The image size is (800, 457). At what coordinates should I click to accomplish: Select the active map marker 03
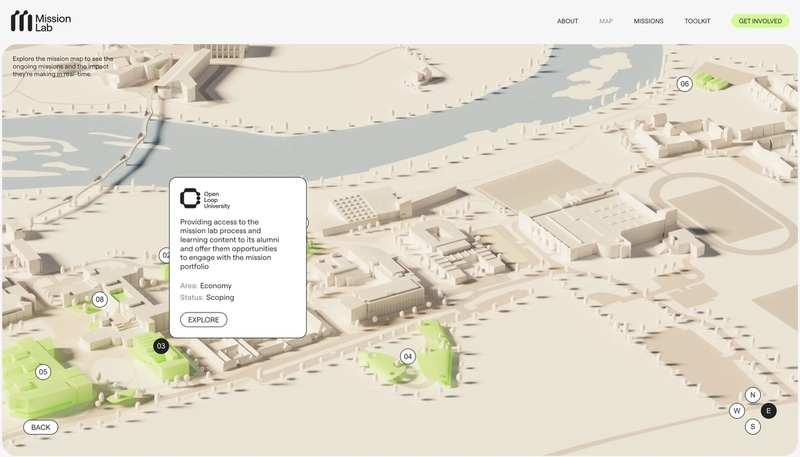tap(161, 346)
